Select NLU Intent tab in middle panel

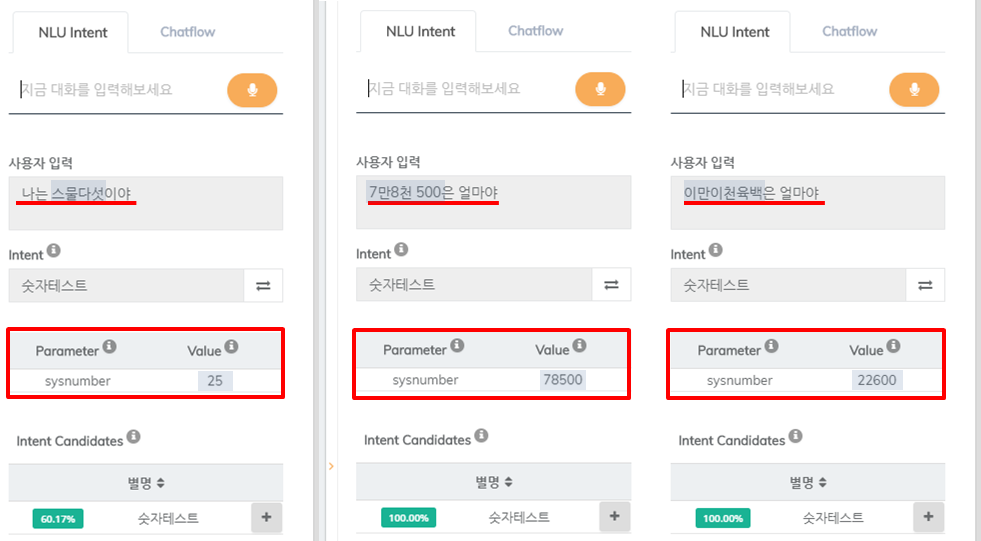(420, 31)
